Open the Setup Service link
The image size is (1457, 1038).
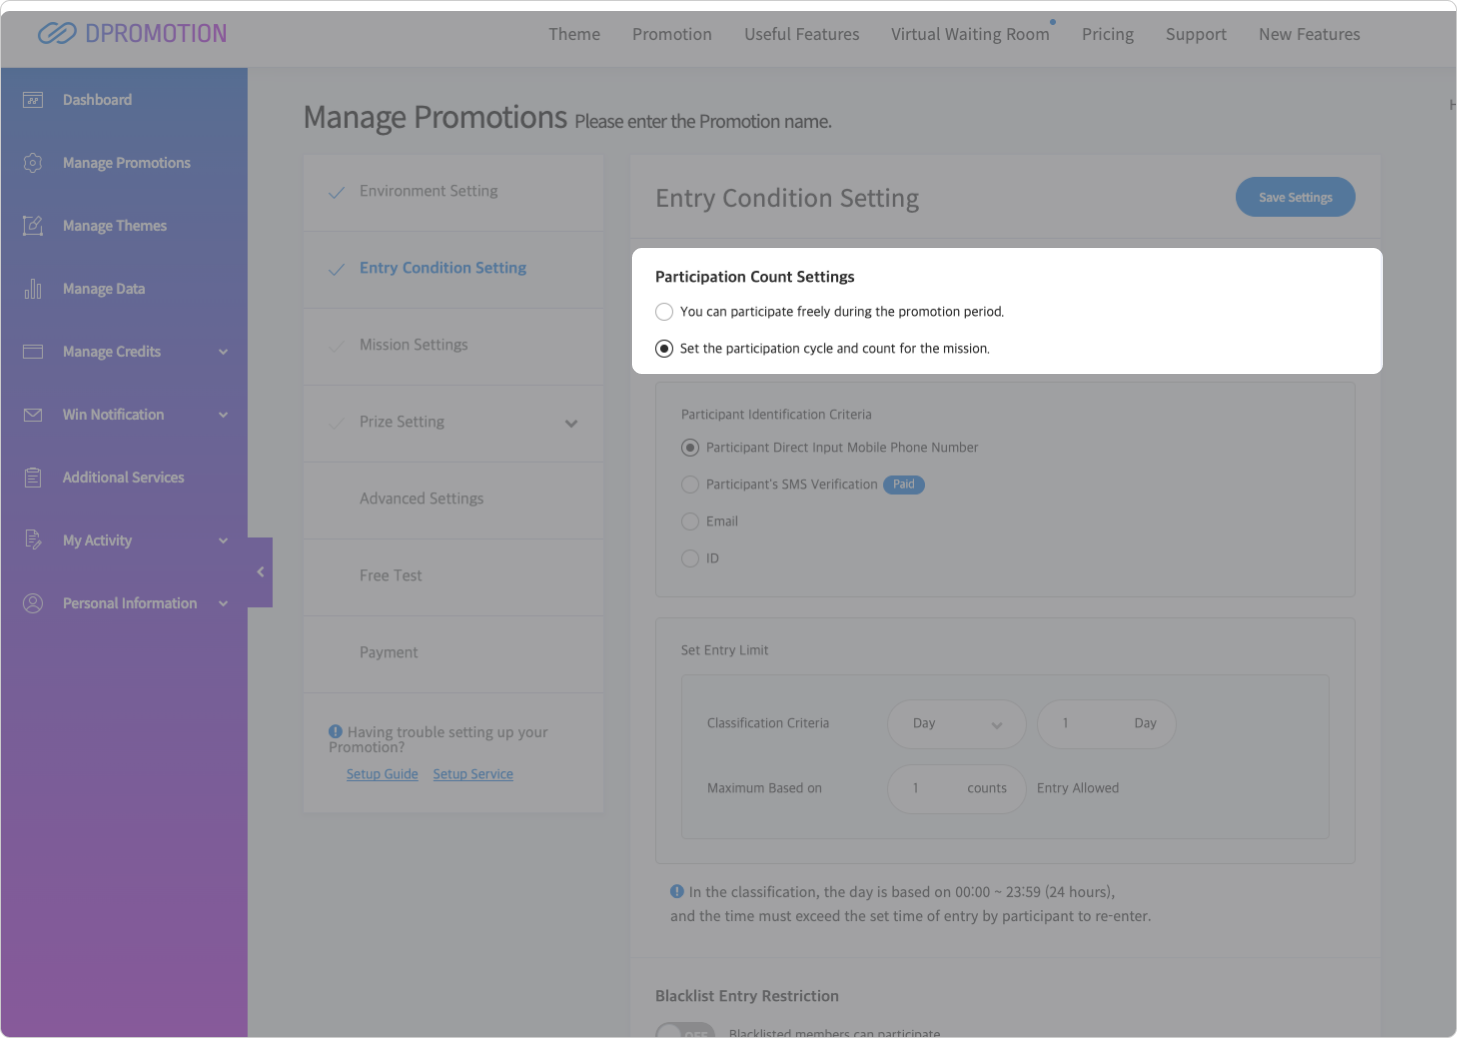pyautogui.click(x=473, y=774)
